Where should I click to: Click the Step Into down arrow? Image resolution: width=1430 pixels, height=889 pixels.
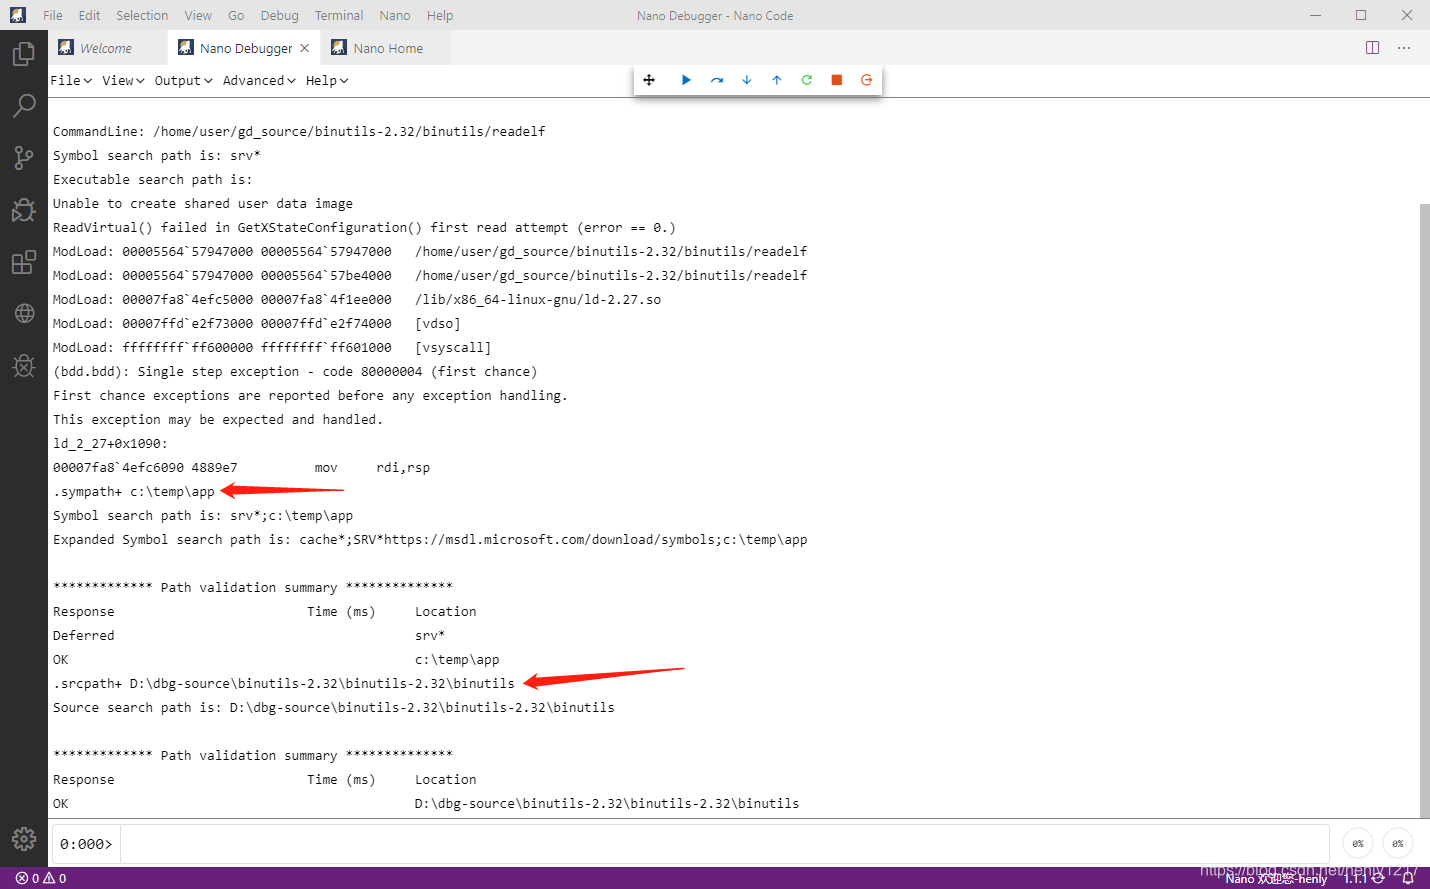click(747, 80)
